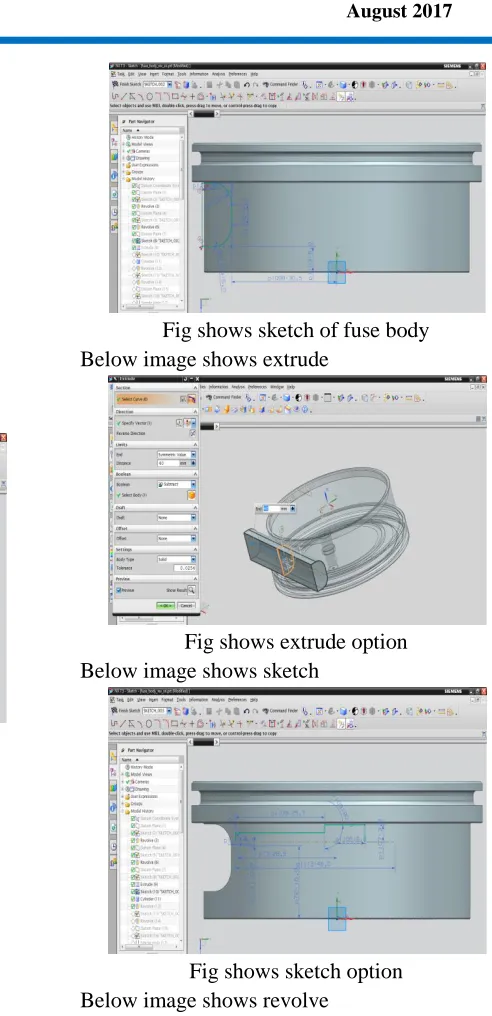
Task: Click Finish Sketch in the fuse body sketch figure
Action: coord(127,85)
